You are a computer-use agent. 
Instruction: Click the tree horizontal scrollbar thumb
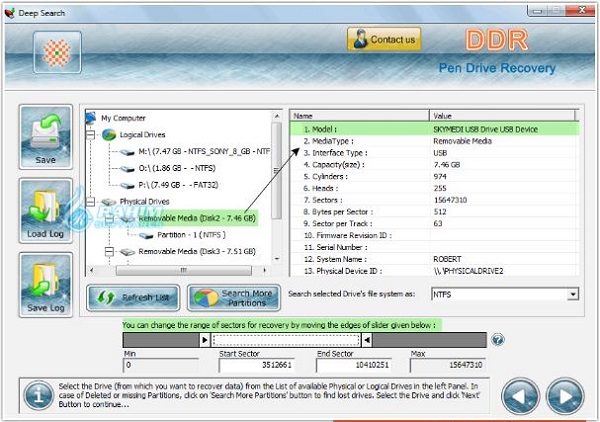tap(184, 270)
